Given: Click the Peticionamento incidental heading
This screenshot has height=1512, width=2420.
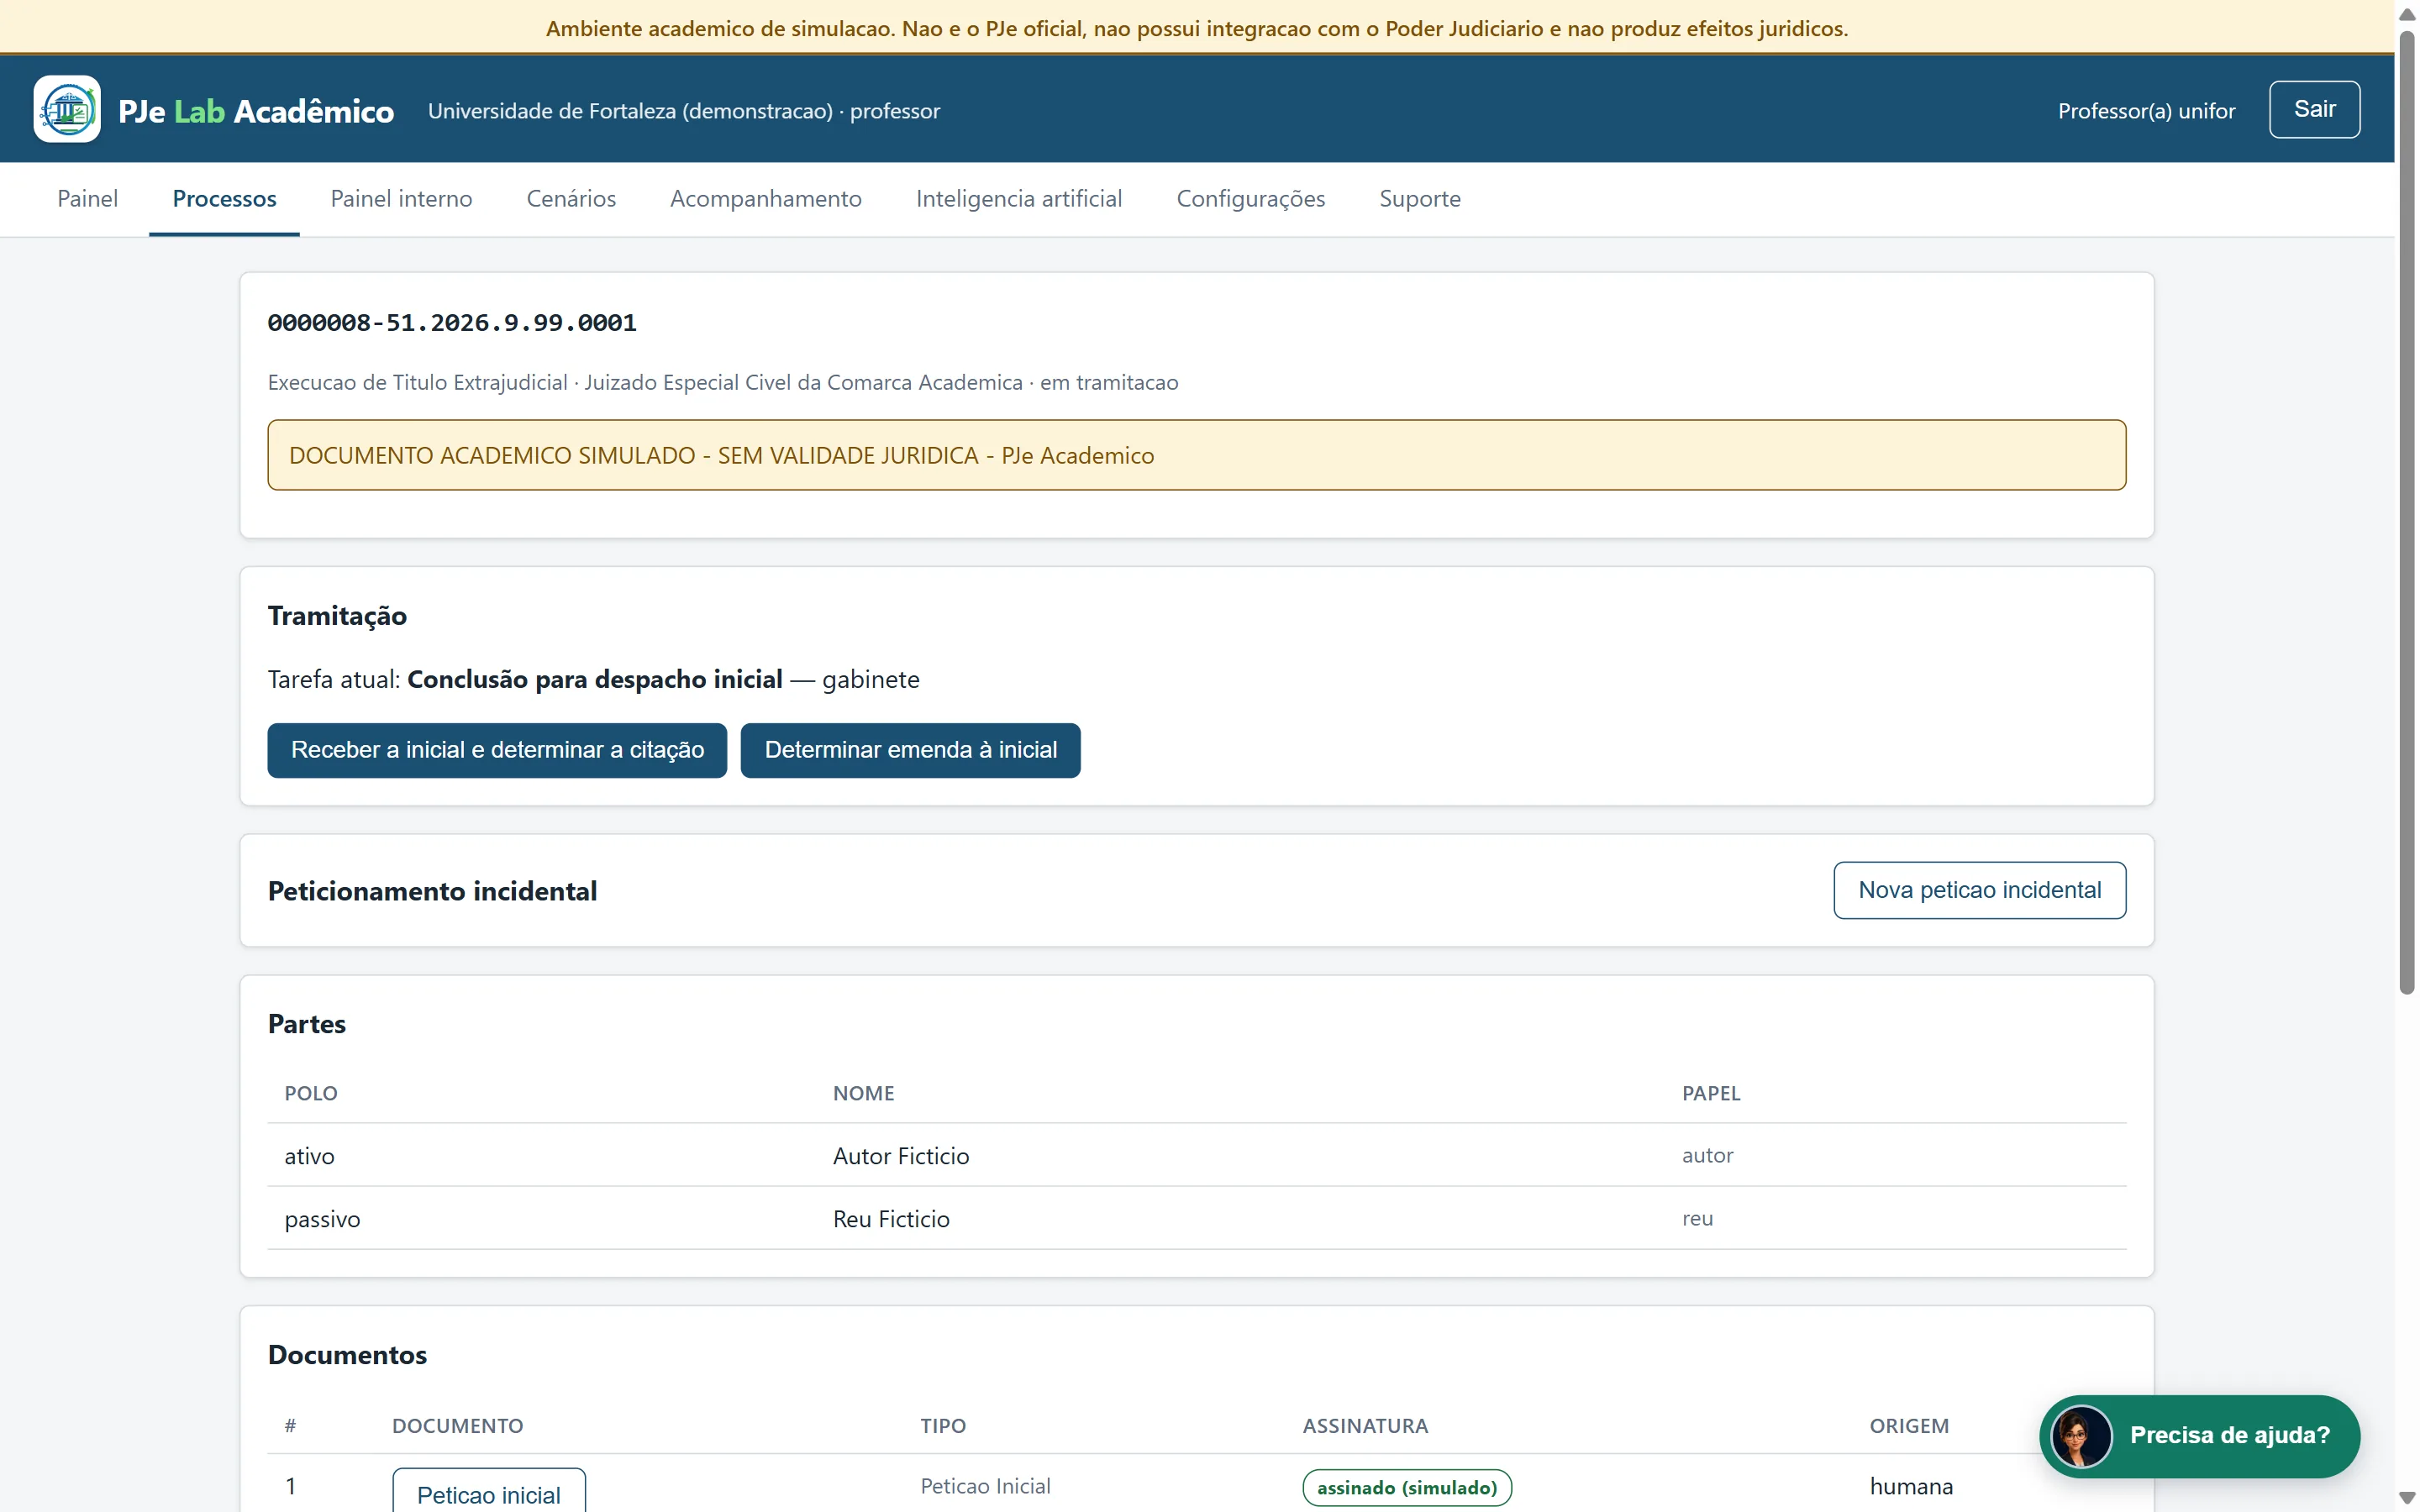Looking at the screenshot, I should (432, 891).
